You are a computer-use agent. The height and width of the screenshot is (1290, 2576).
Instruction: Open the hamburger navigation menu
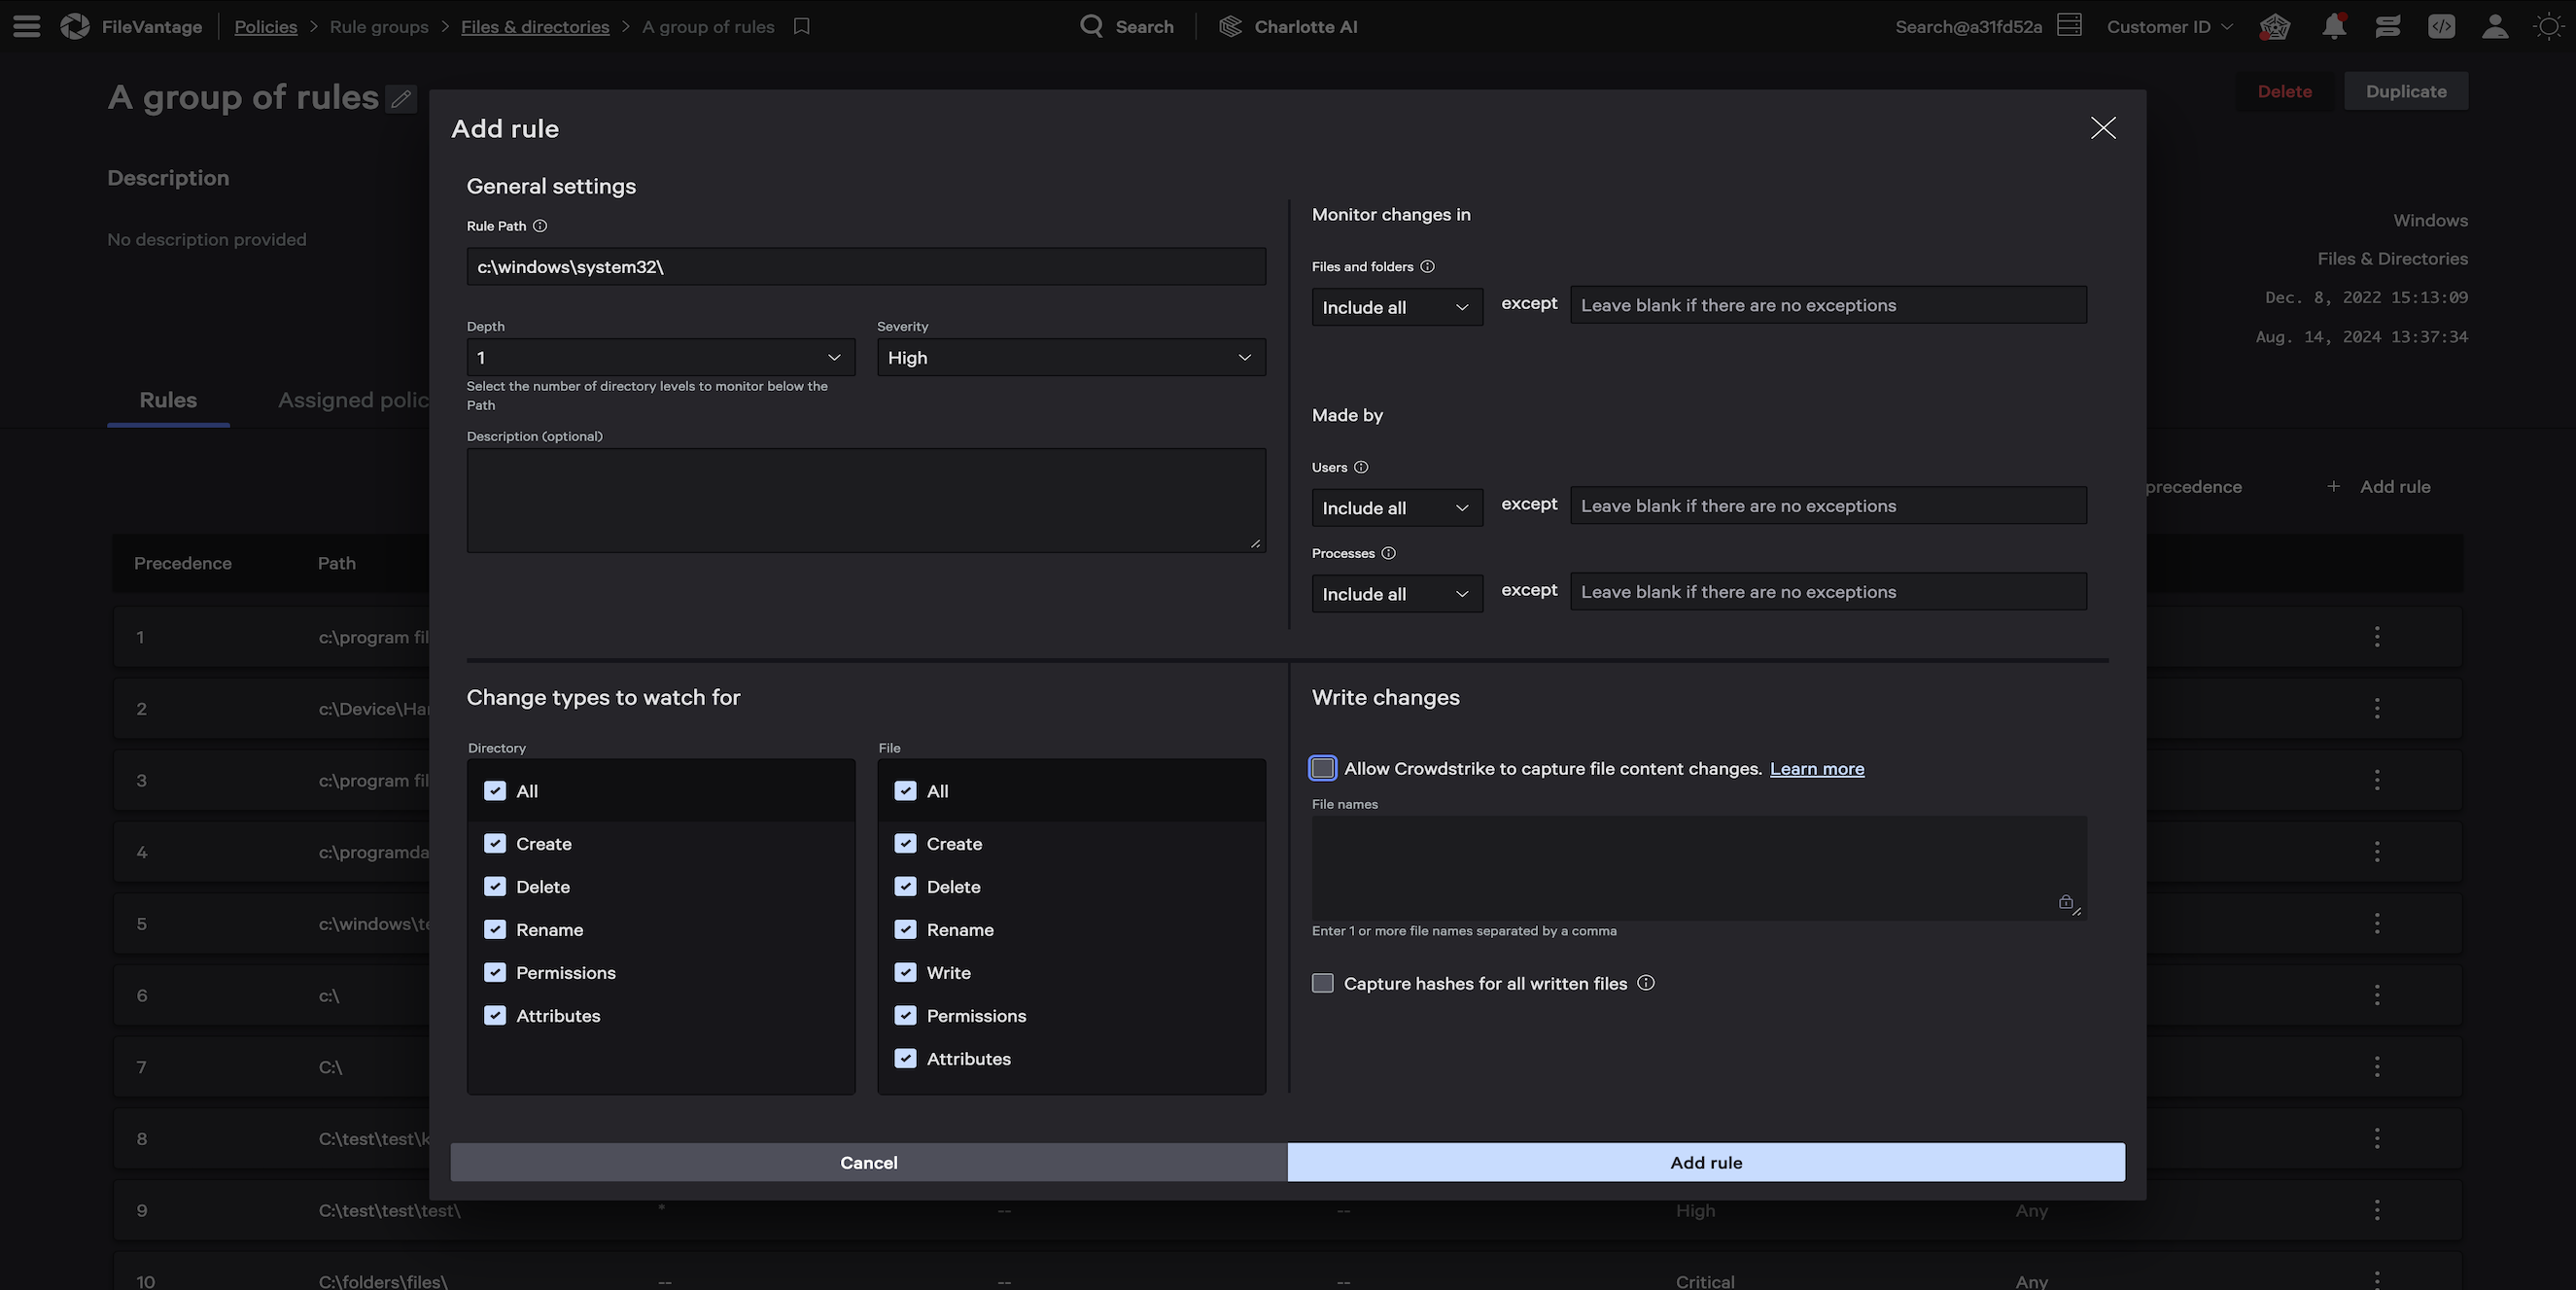tap(27, 26)
